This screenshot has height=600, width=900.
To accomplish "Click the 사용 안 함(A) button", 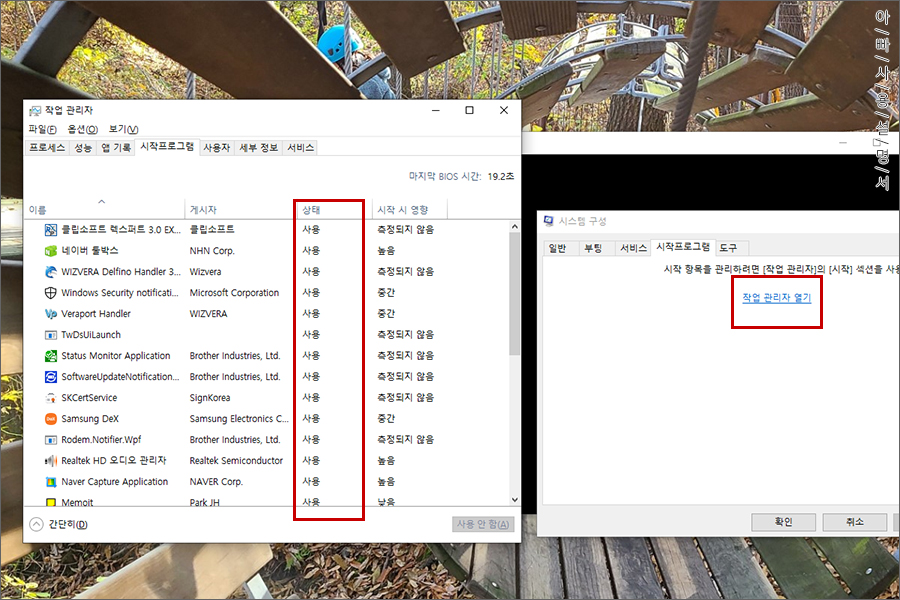I will 483,524.
